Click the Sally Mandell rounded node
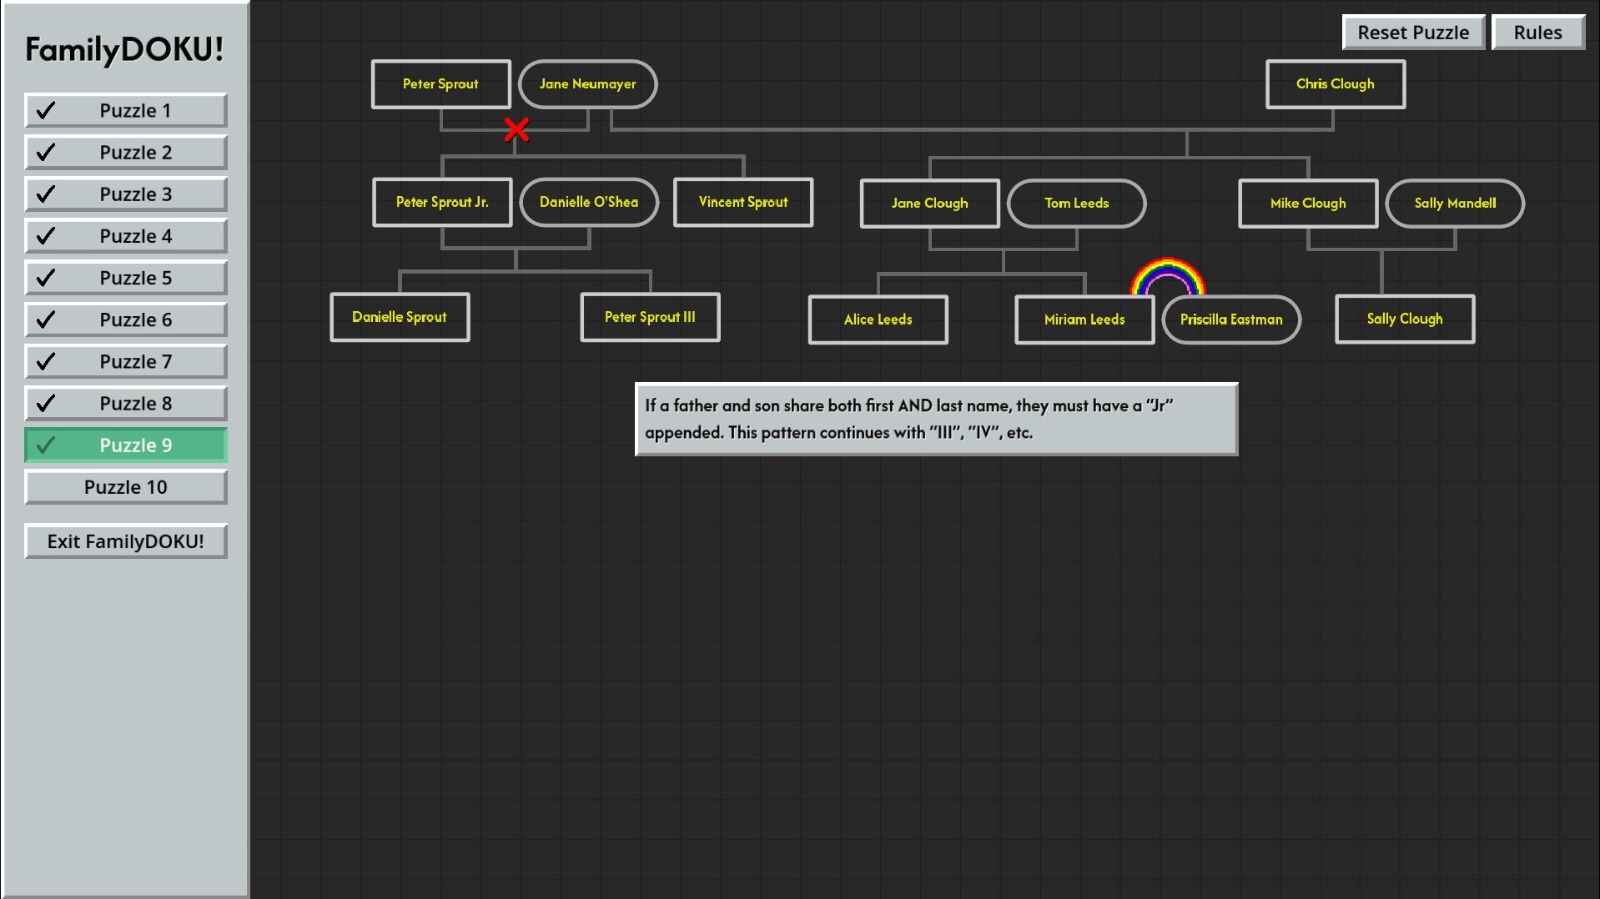The image size is (1600, 899). (1455, 204)
